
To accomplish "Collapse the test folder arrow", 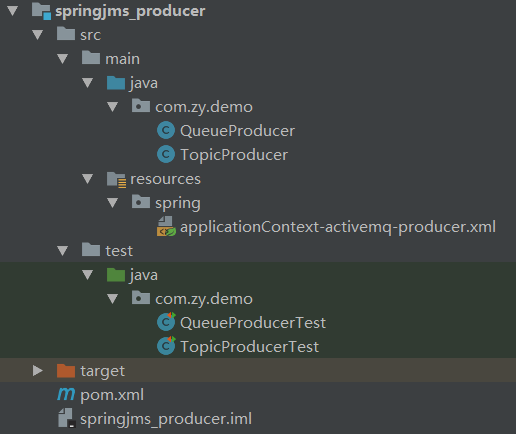I will (63, 251).
